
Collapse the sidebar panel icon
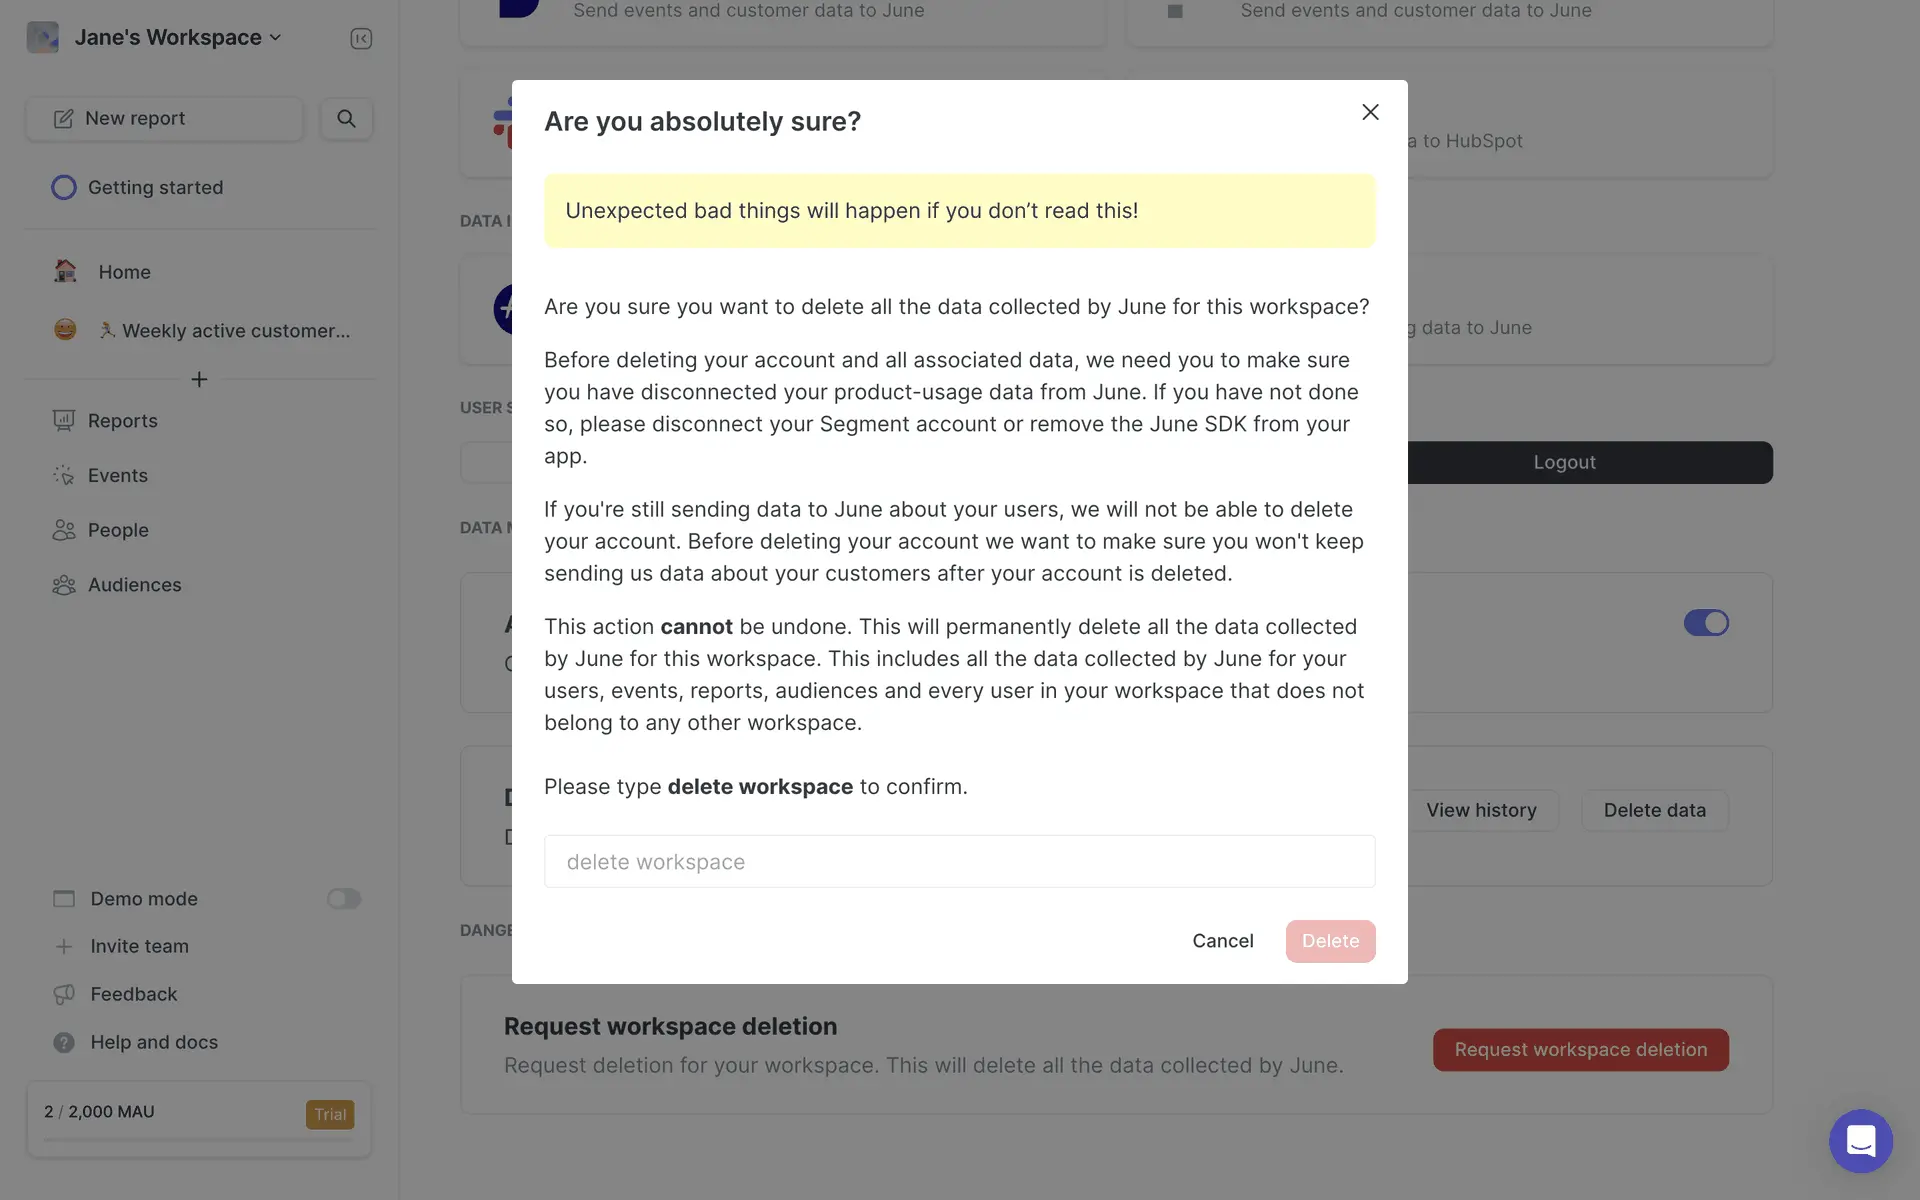pos(361,38)
